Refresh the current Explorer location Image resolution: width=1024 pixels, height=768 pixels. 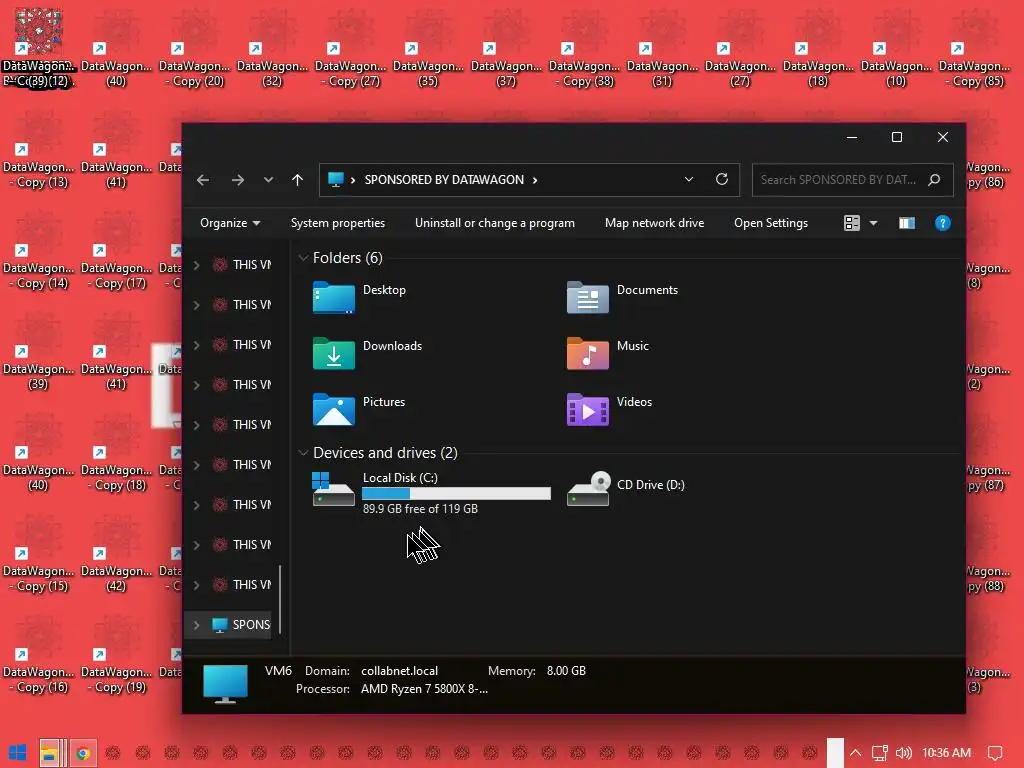(x=722, y=179)
